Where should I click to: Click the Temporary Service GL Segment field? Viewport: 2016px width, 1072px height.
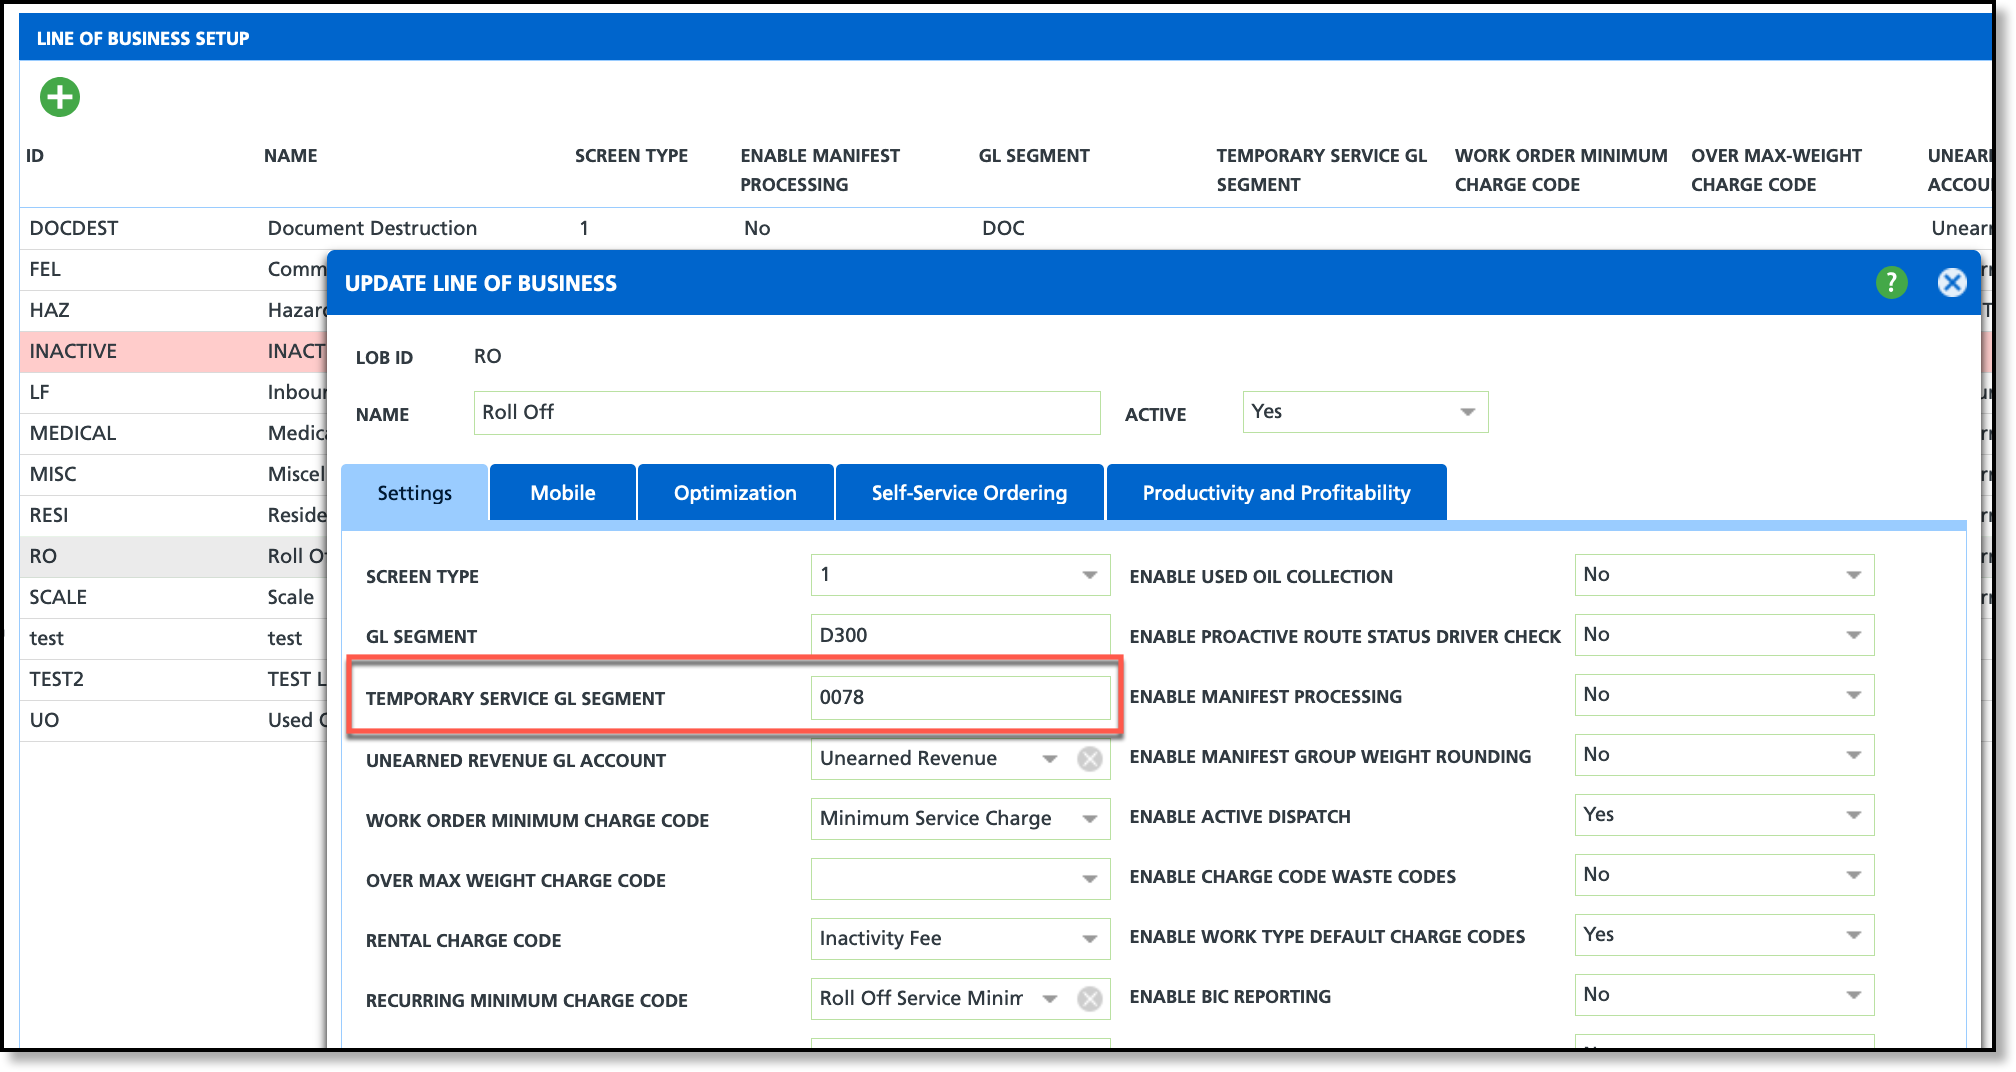tap(960, 697)
